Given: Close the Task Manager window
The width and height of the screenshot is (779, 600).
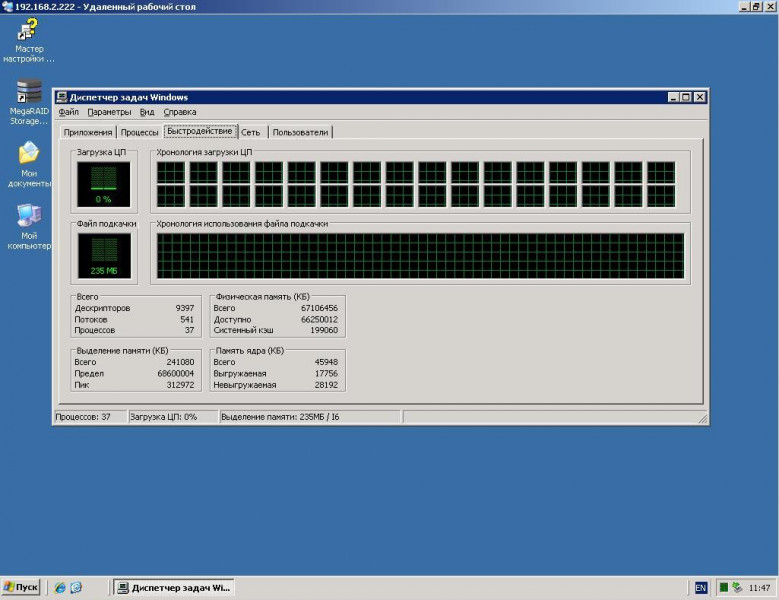Looking at the screenshot, I should pyautogui.click(x=700, y=97).
